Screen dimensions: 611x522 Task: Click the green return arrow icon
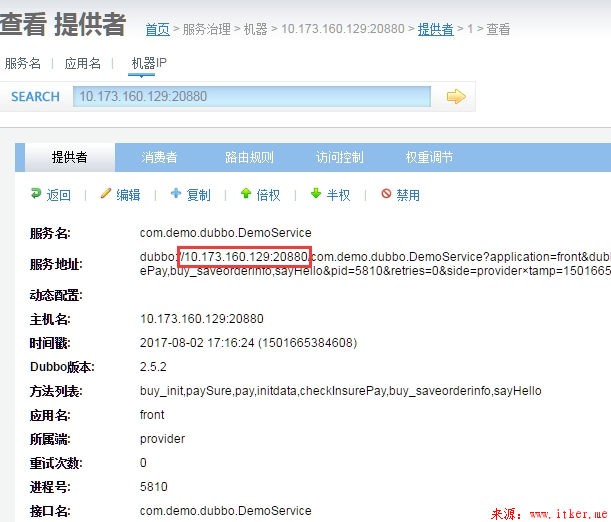(x=36, y=193)
